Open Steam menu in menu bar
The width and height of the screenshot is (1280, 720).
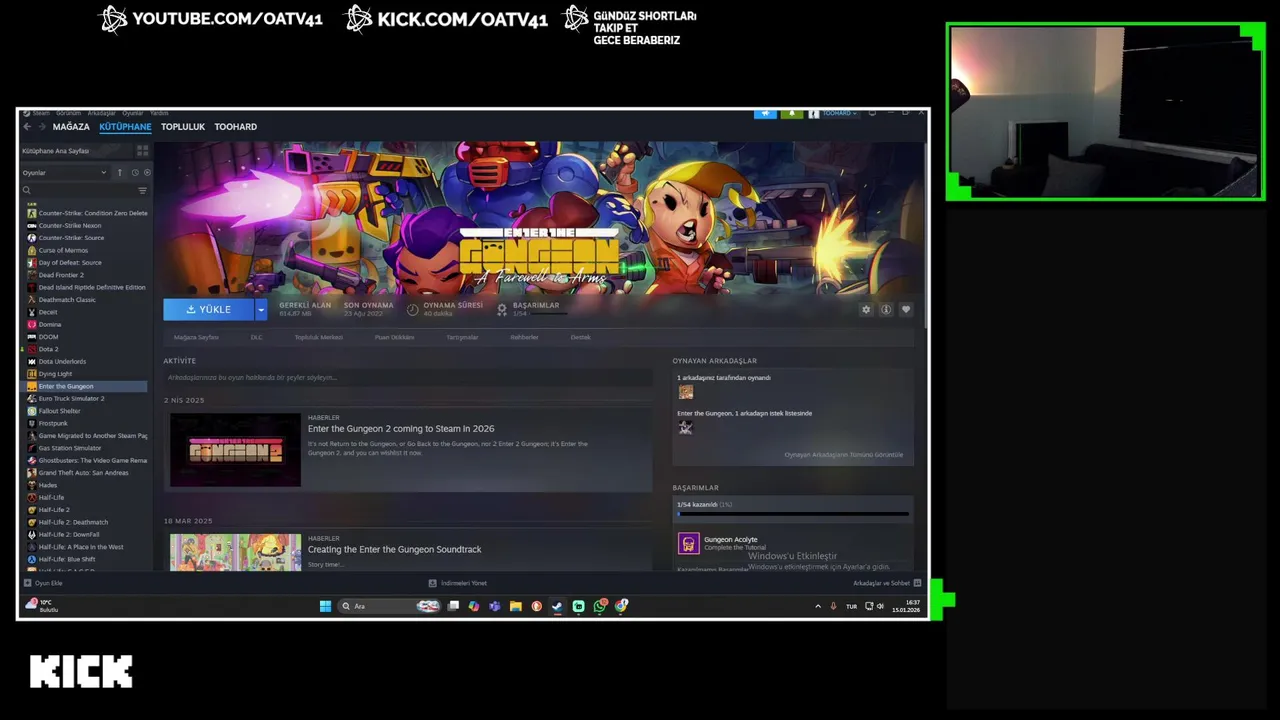coord(41,113)
